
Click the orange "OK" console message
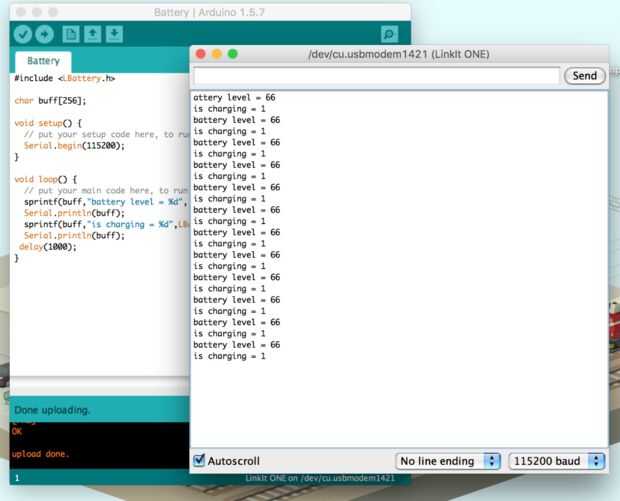(x=17, y=431)
